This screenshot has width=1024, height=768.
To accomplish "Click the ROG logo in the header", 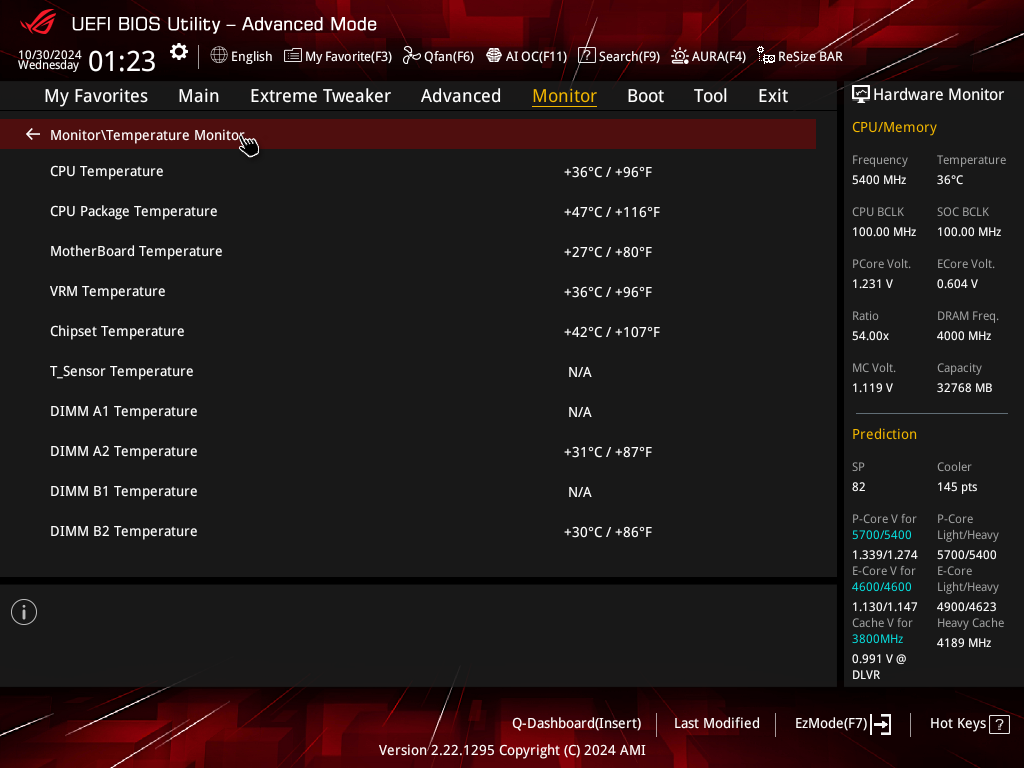I will point(38,23).
